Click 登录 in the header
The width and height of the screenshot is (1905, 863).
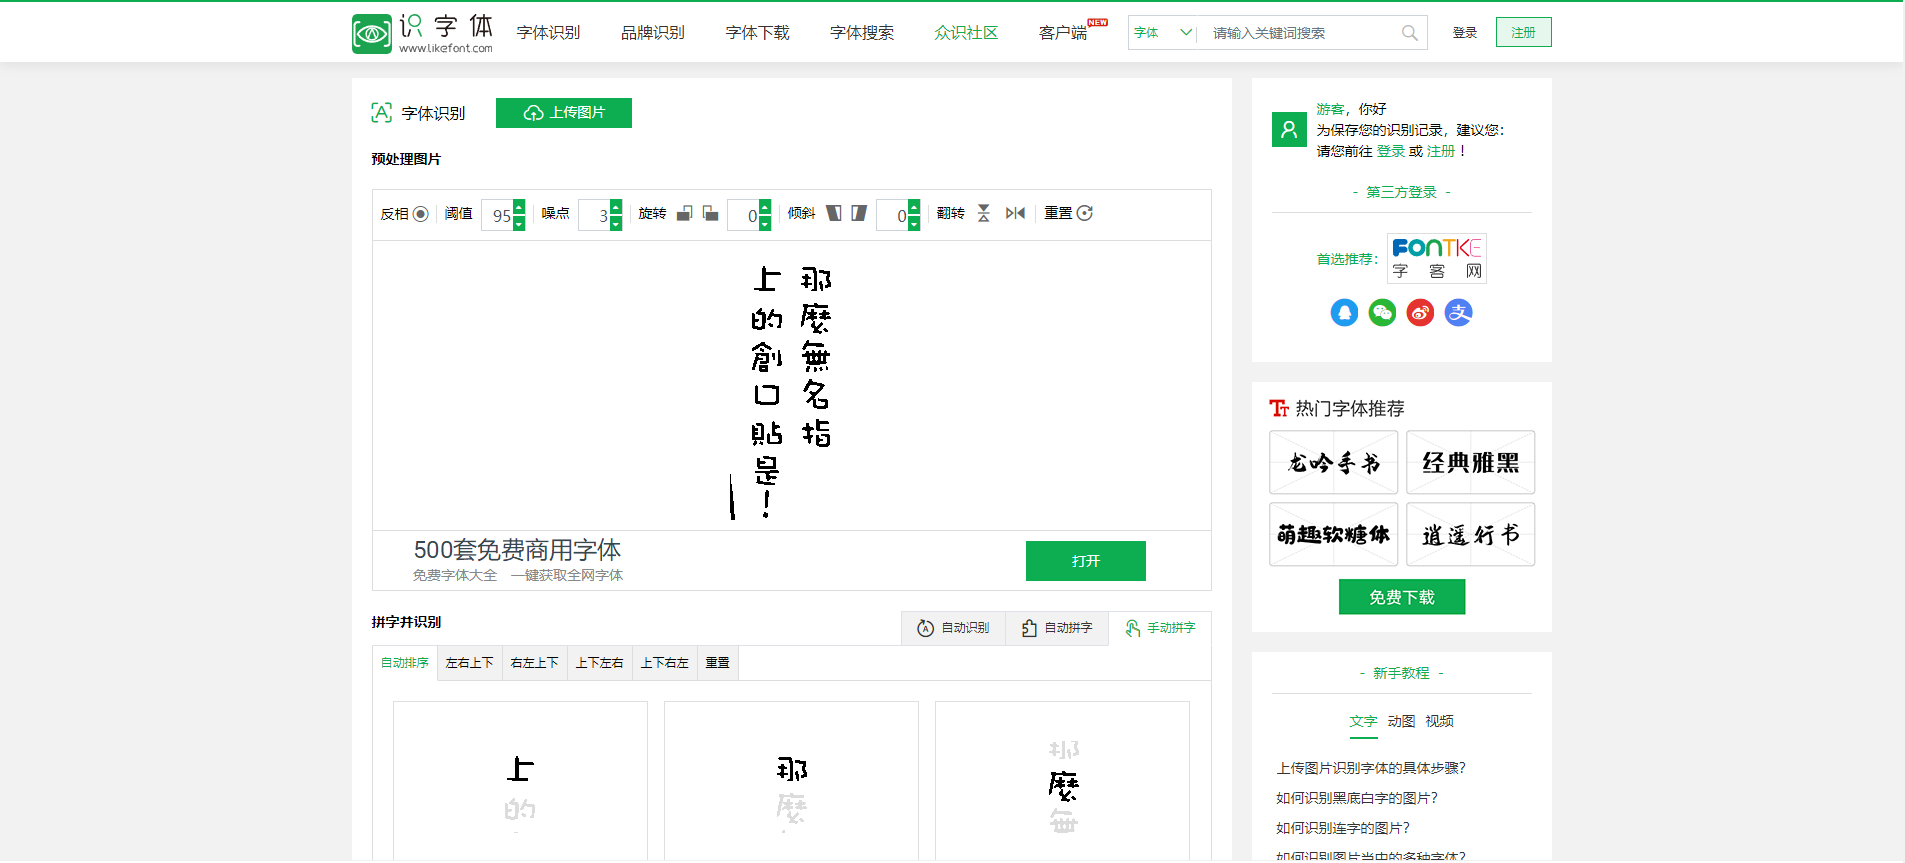coord(1465,33)
